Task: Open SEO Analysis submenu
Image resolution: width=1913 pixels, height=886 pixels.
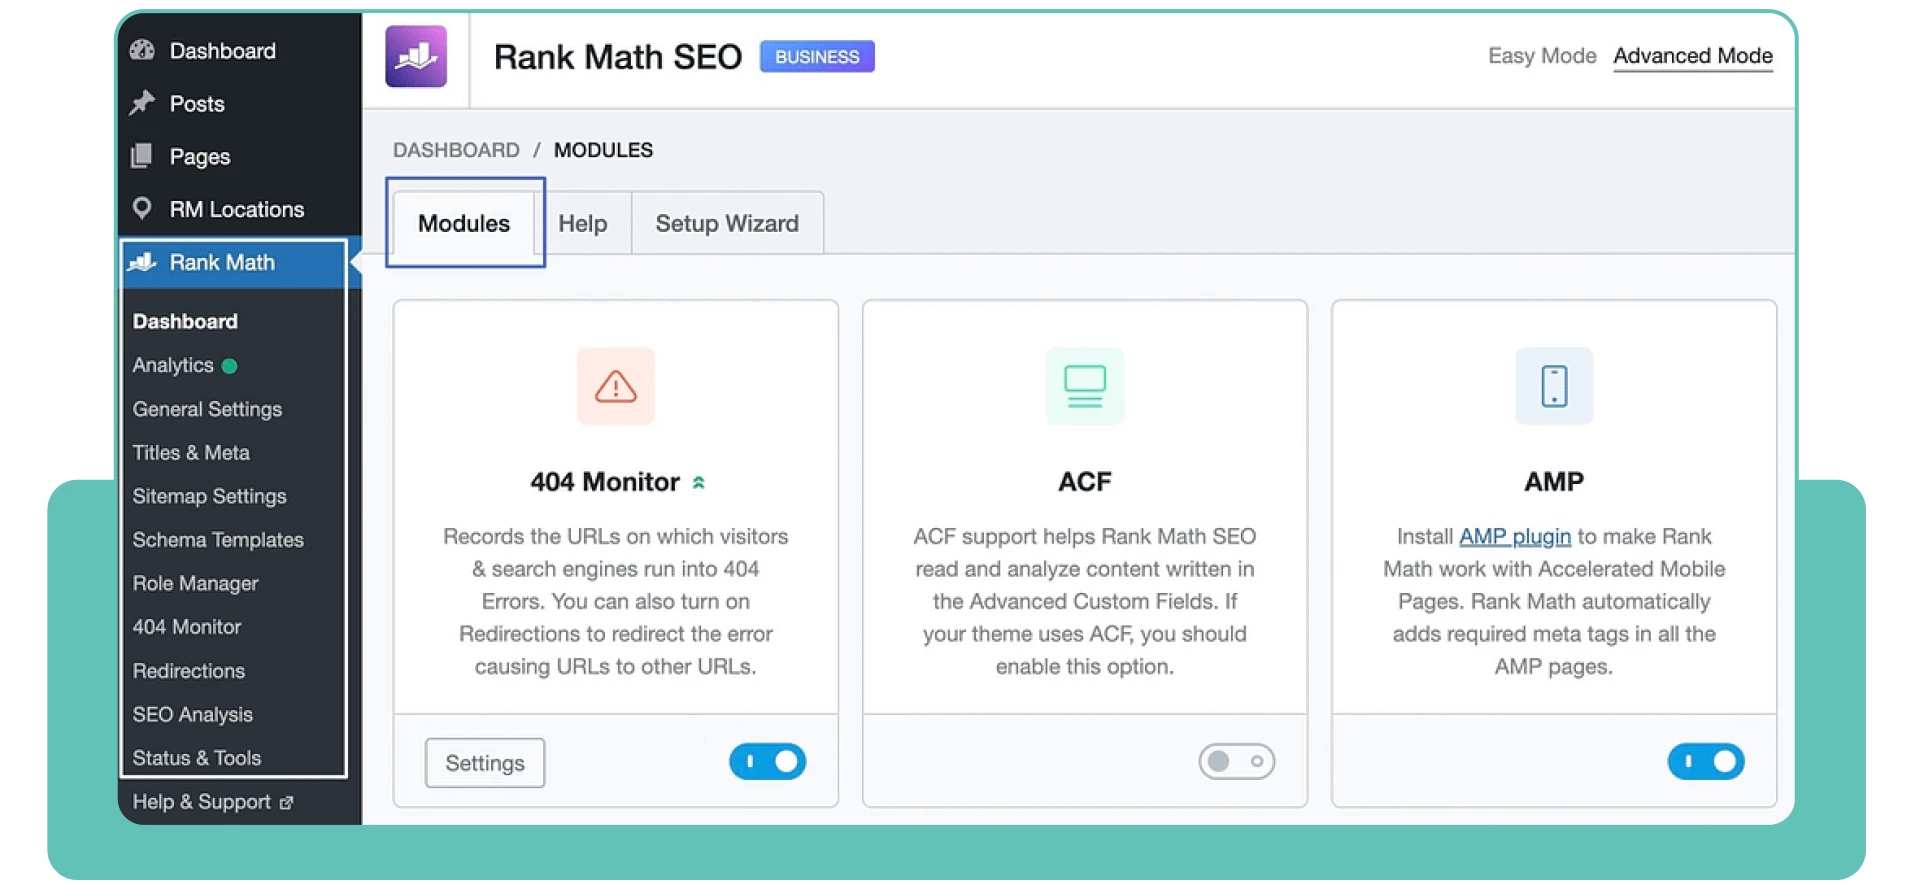Action: pos(193,715)
